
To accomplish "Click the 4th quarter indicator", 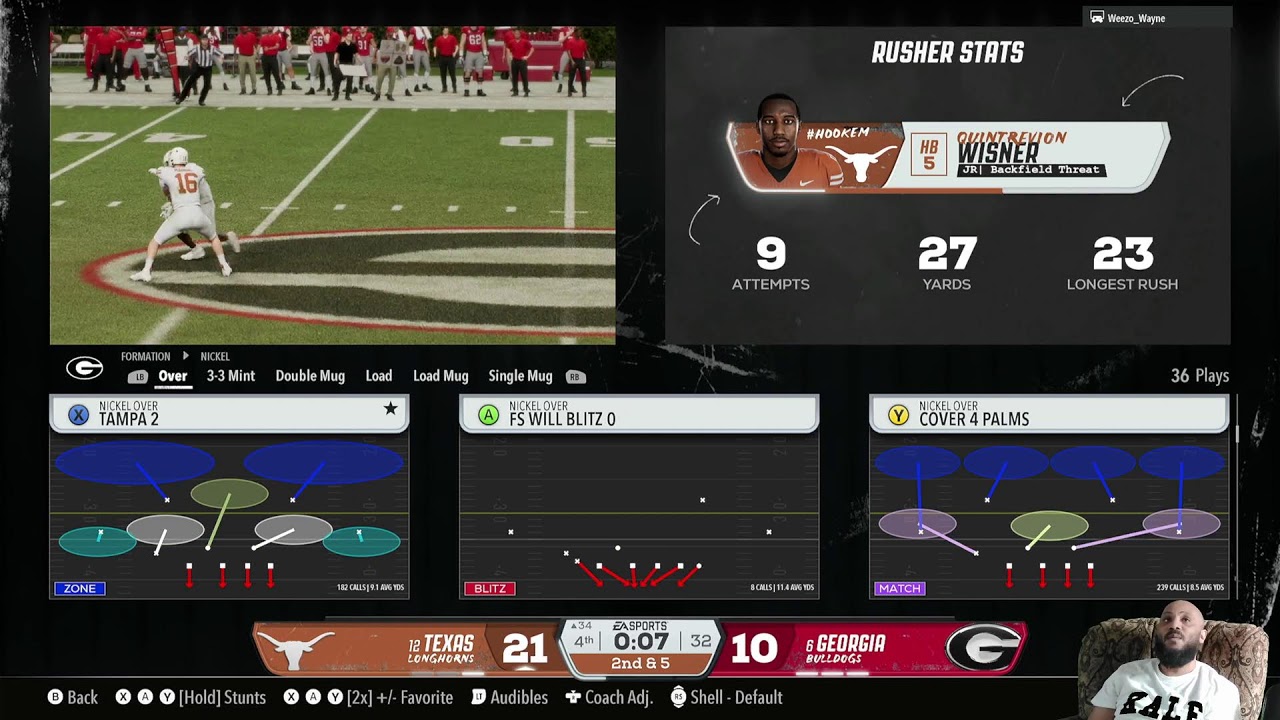I will coord(583,641).
